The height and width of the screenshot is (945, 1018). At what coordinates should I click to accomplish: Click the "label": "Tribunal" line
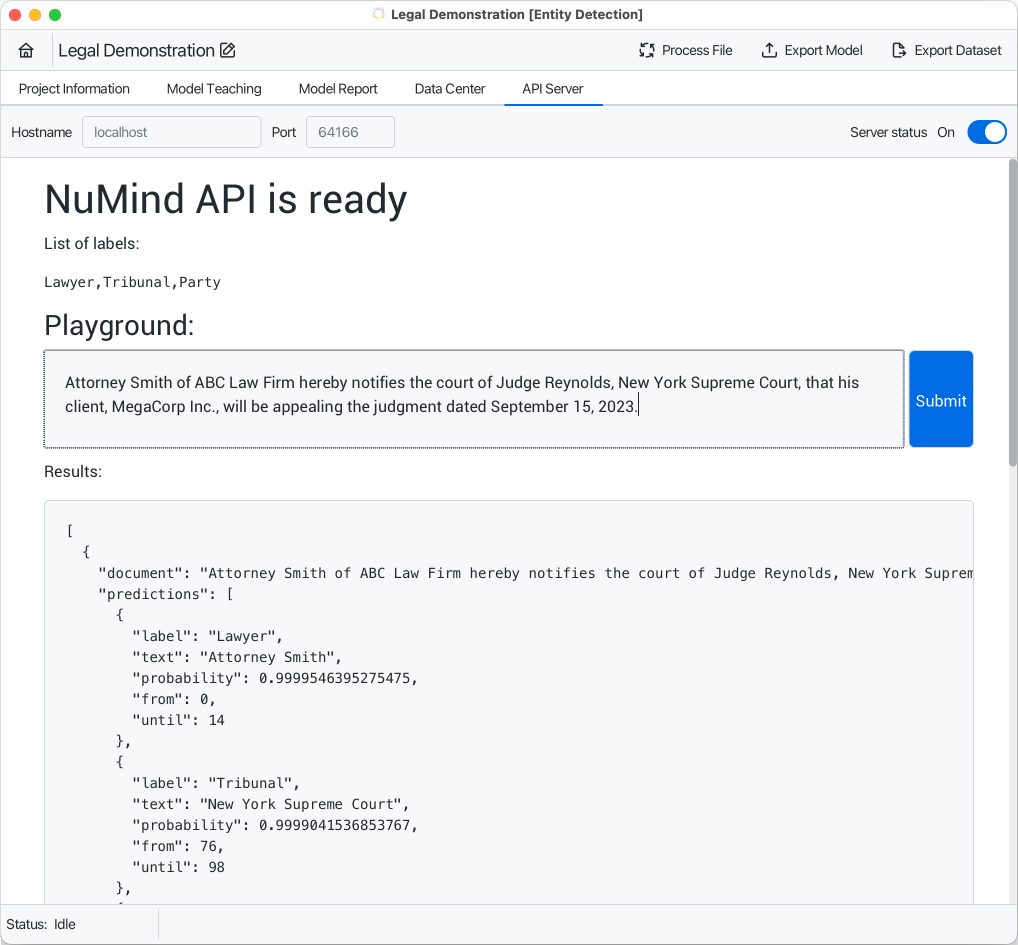[216, 783]
